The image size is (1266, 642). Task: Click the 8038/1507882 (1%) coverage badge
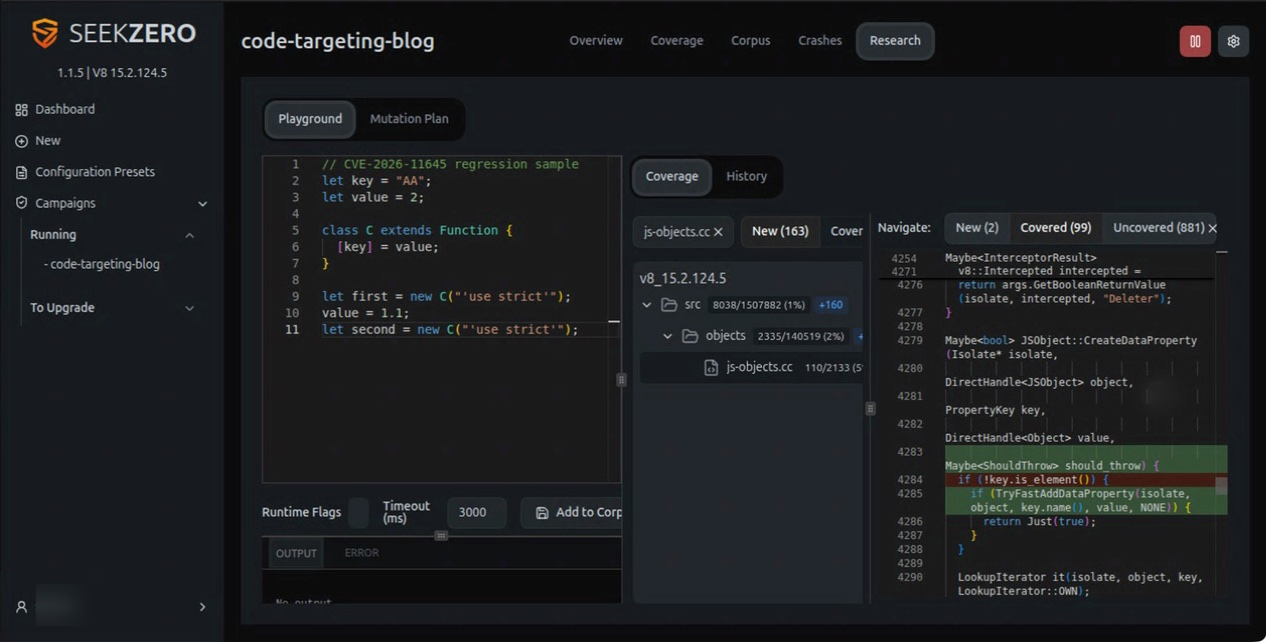click(x=759, y=305)
